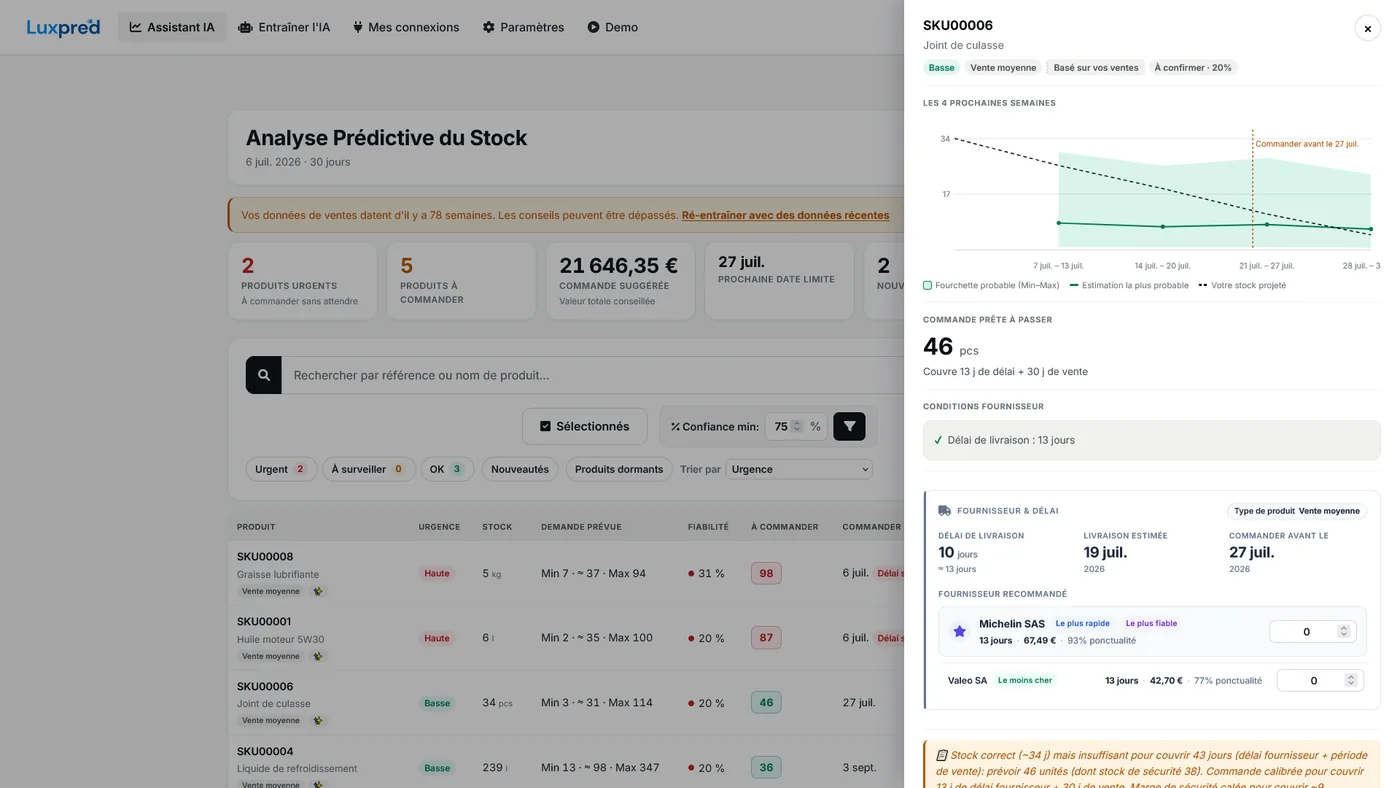Select the SKU00004 Liquide de refroidissement row
Viewport: 1400px width, 788px height.
point(566,762)
